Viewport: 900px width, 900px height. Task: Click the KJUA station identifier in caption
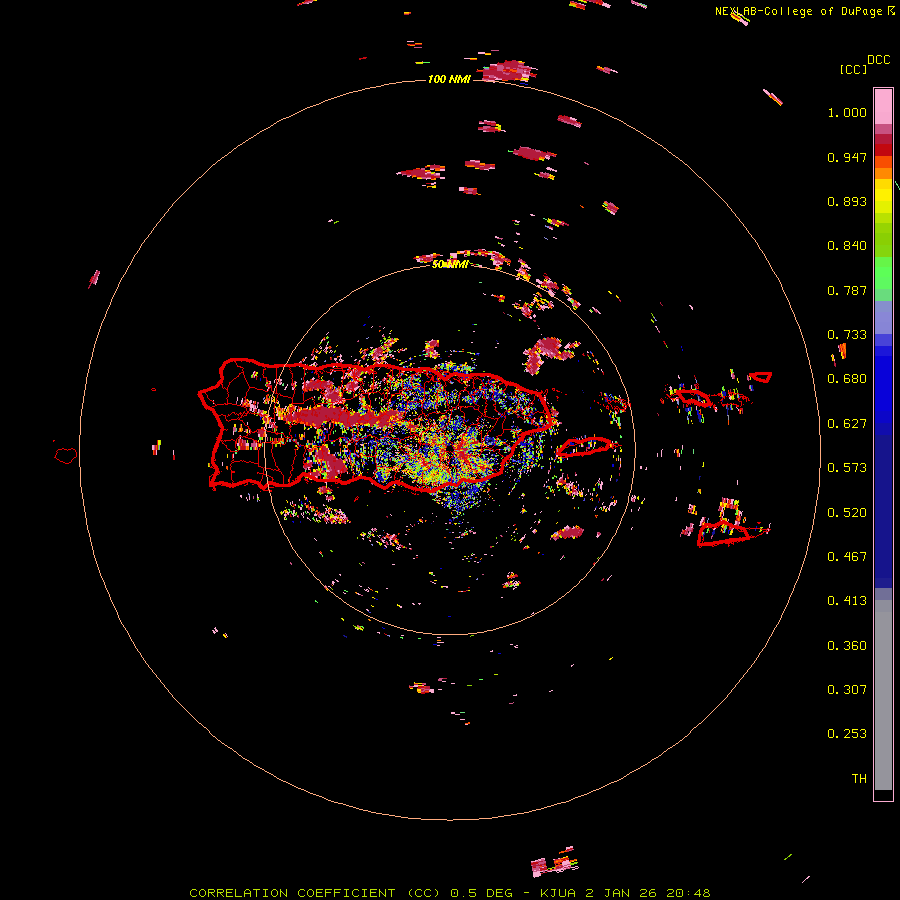(557, 893)
